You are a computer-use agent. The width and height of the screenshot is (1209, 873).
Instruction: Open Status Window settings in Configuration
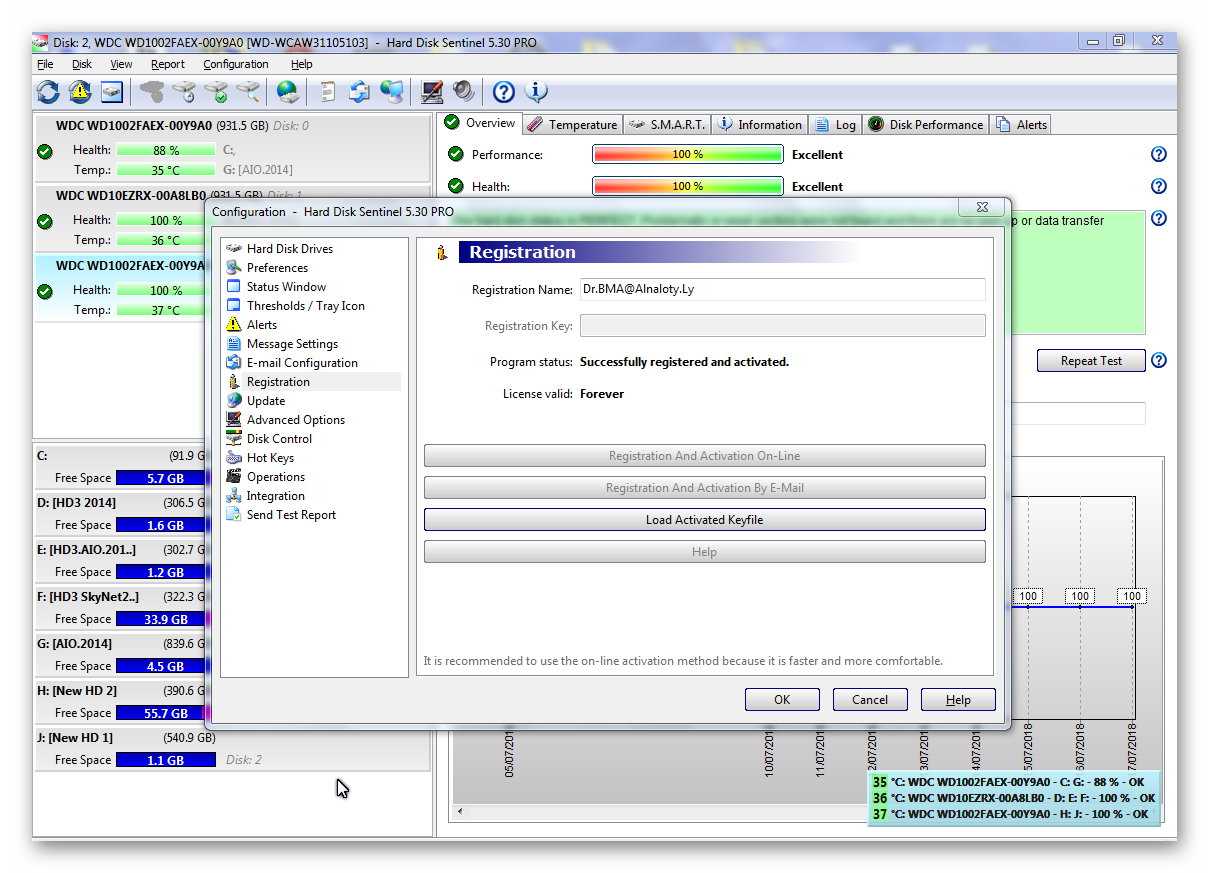coord(286,286)
